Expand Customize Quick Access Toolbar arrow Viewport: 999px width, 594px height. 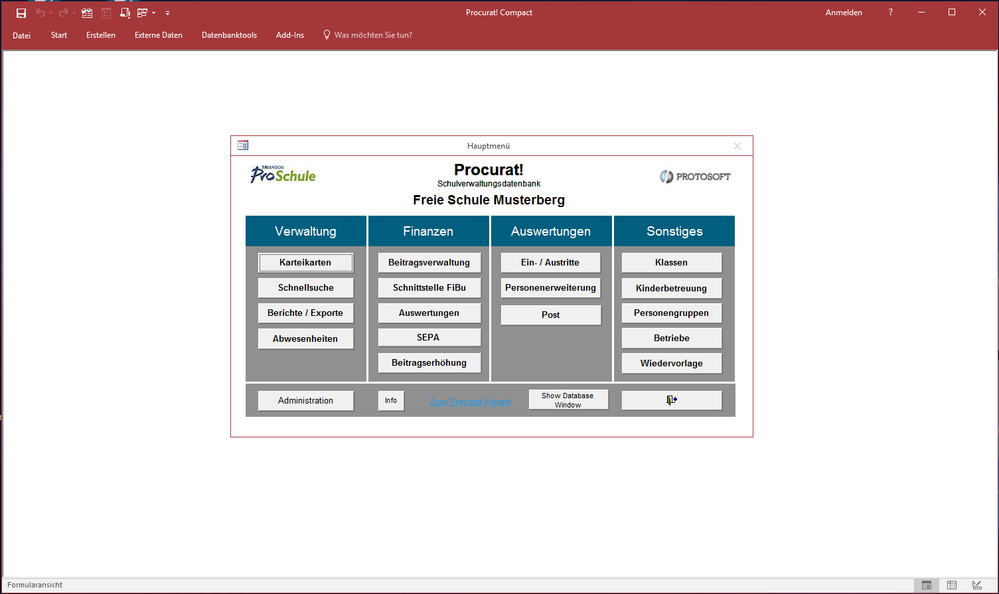168,13
